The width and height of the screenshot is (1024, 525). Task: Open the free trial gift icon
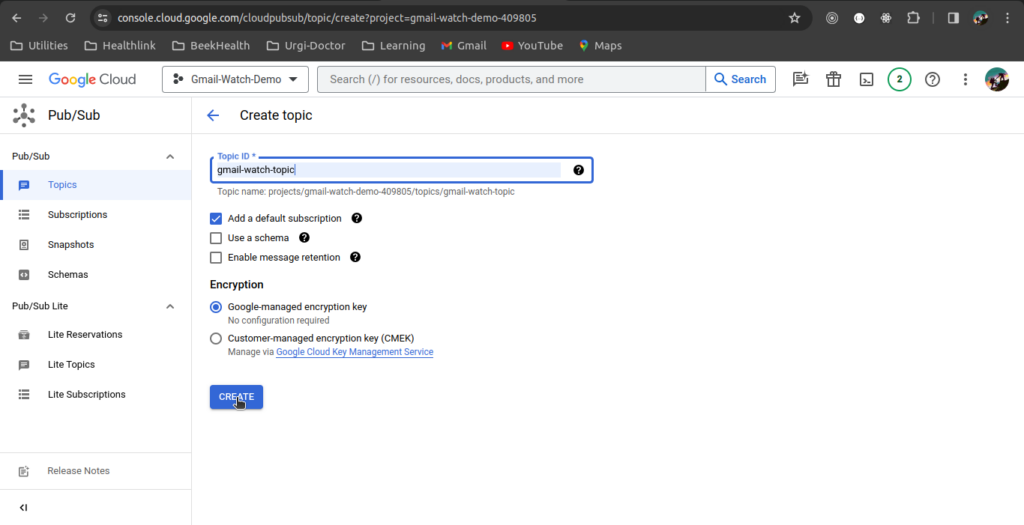[x=833, y=80]
